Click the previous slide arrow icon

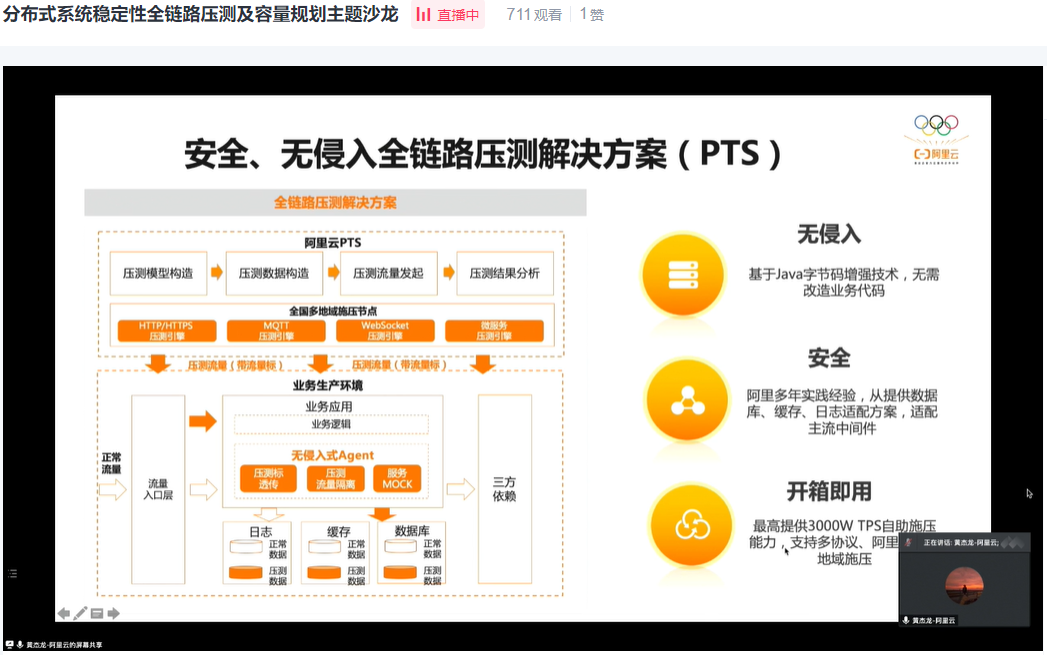[x=63, y=613]
